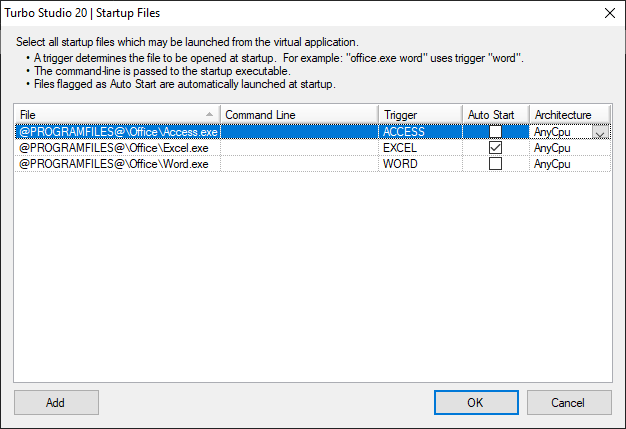This screenshot has width=626, height=429.
Task: Click the Auto Start column header
Action: [495, 115]
